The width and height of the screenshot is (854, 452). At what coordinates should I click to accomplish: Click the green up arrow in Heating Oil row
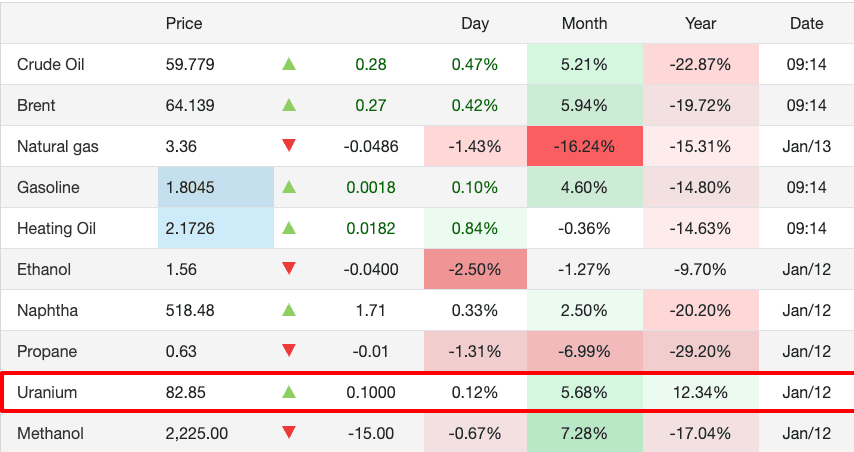point(289,228)
